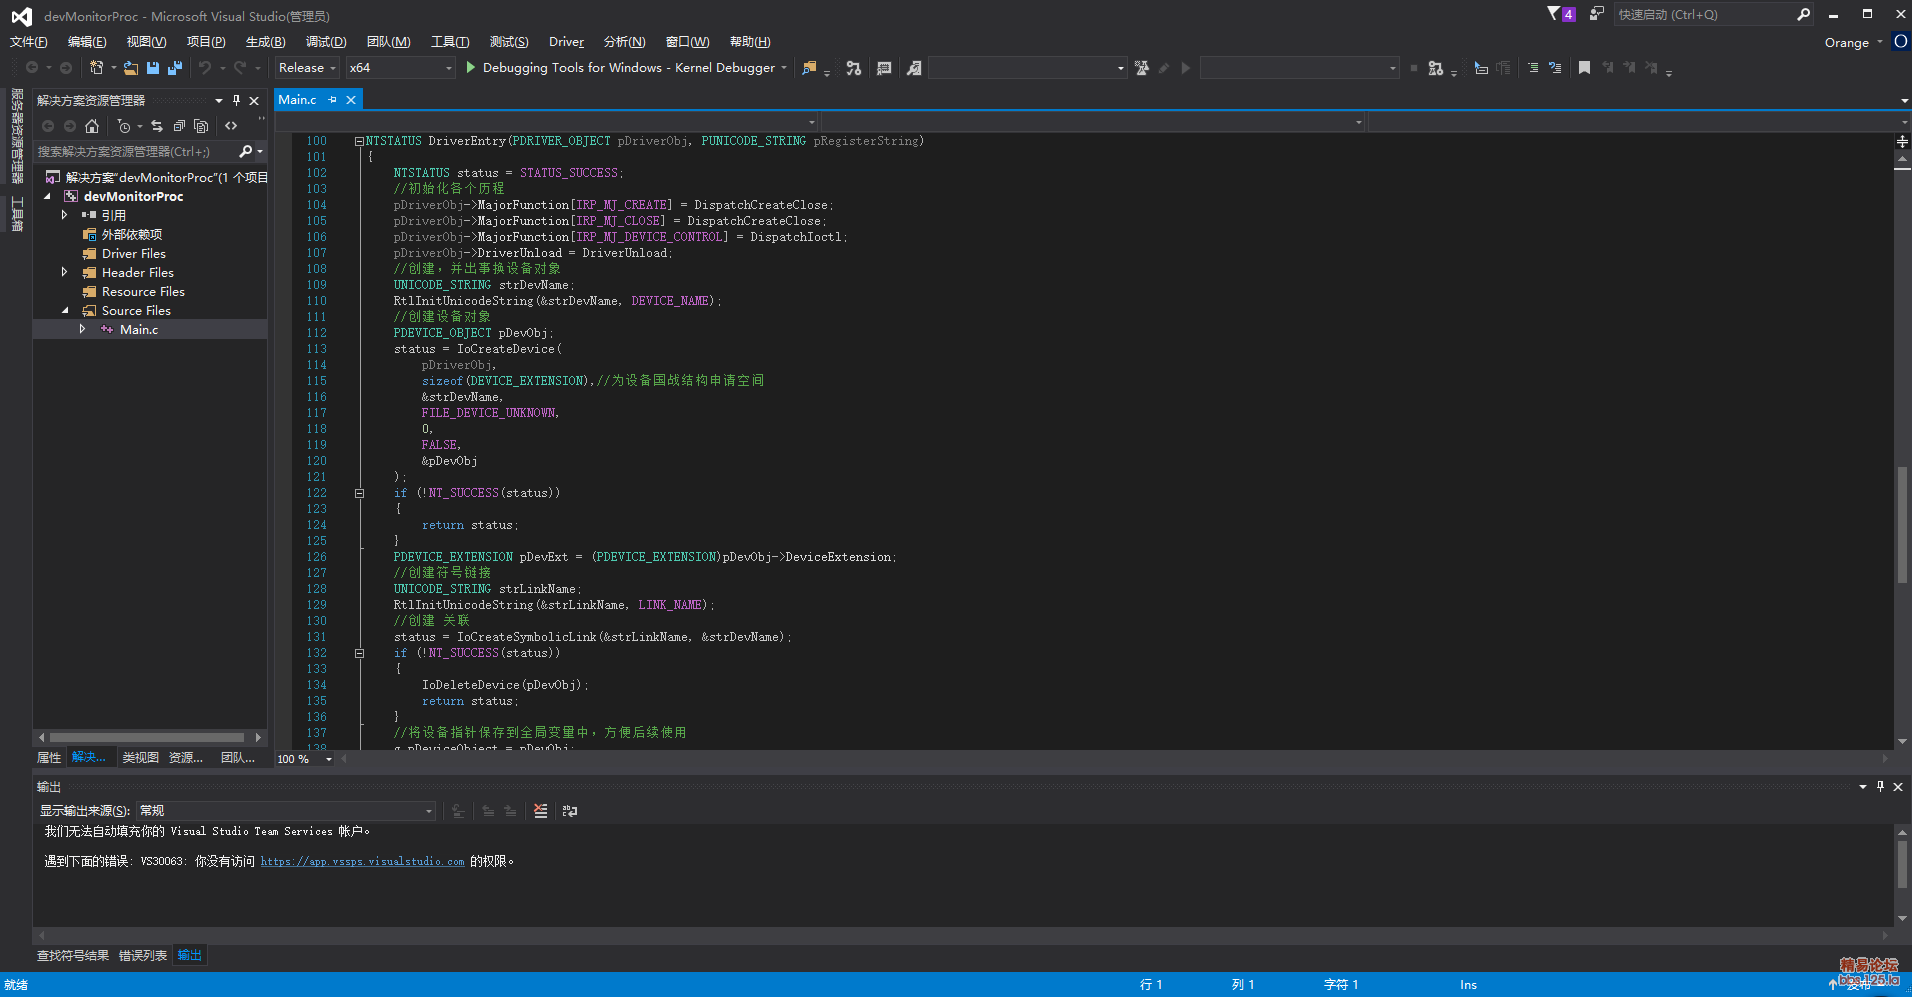Image resolution: width=1912 pixels, height=997 pixels.
Task: Toggle word wrap in the Output panel
Action: (570, 811)
